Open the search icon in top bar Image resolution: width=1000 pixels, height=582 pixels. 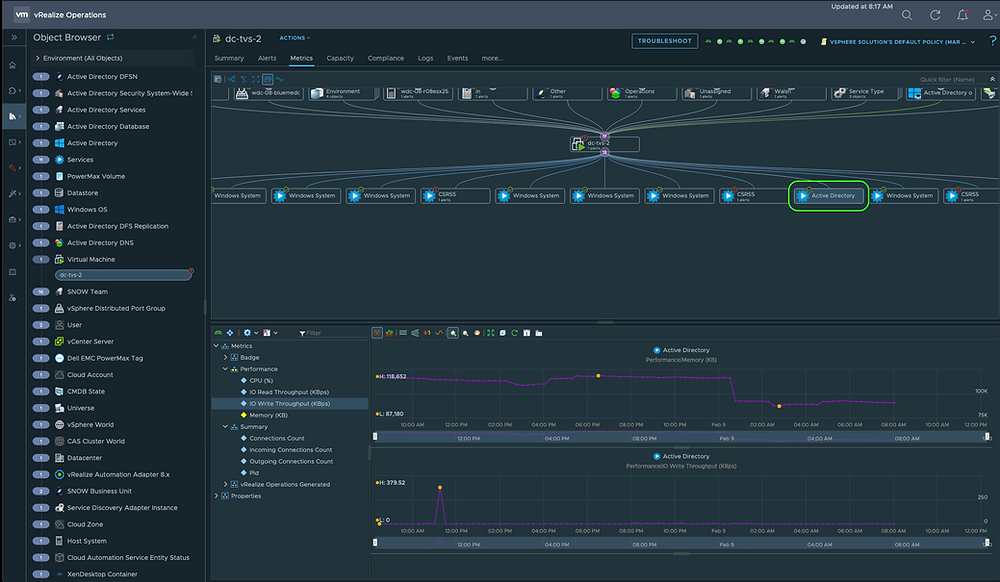pos(907,15)
